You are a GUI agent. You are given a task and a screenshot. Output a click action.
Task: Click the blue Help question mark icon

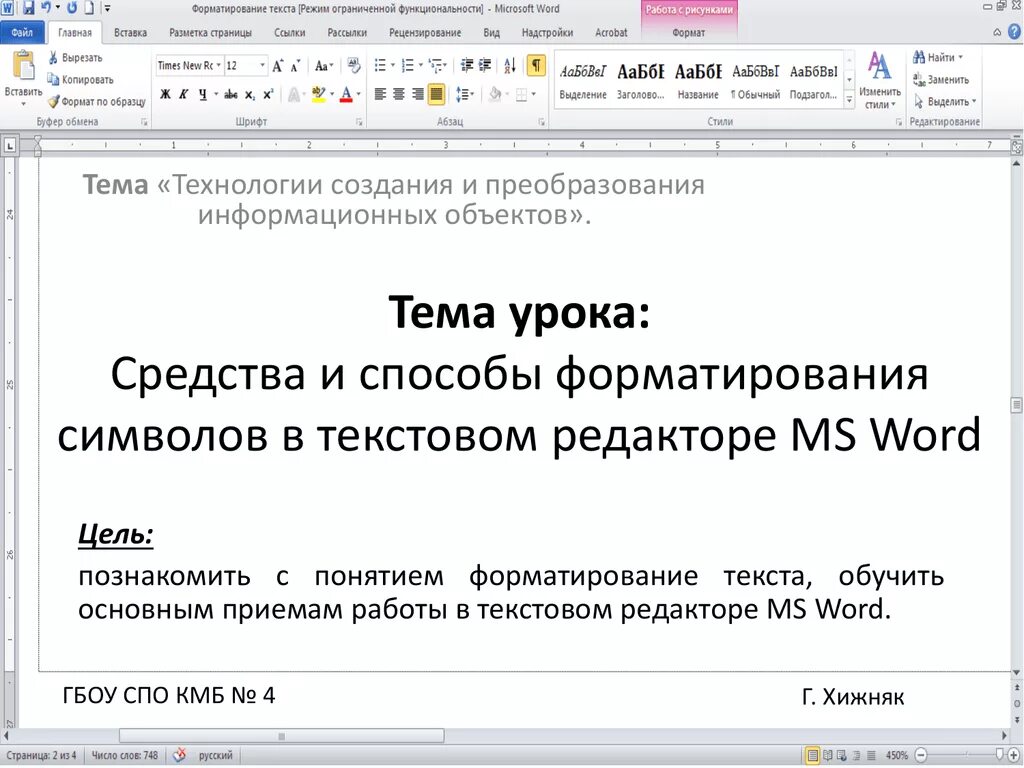(1015, 31)
